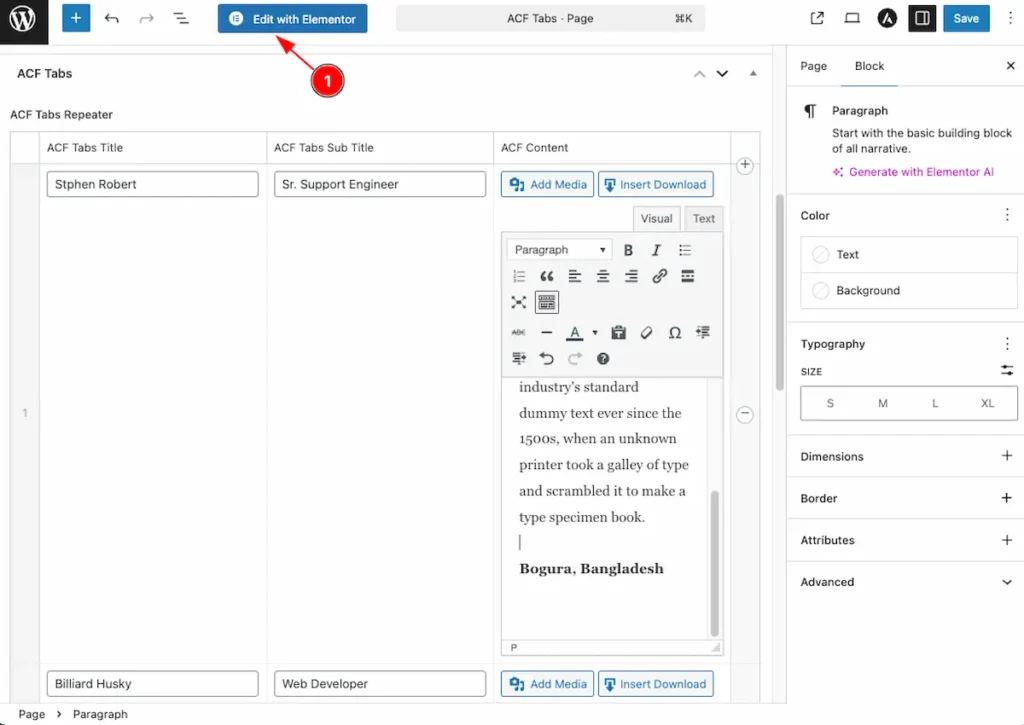Screen dimensions: 1024x725
Task: Click the bulleted list icon
Action: pos(685,250)
